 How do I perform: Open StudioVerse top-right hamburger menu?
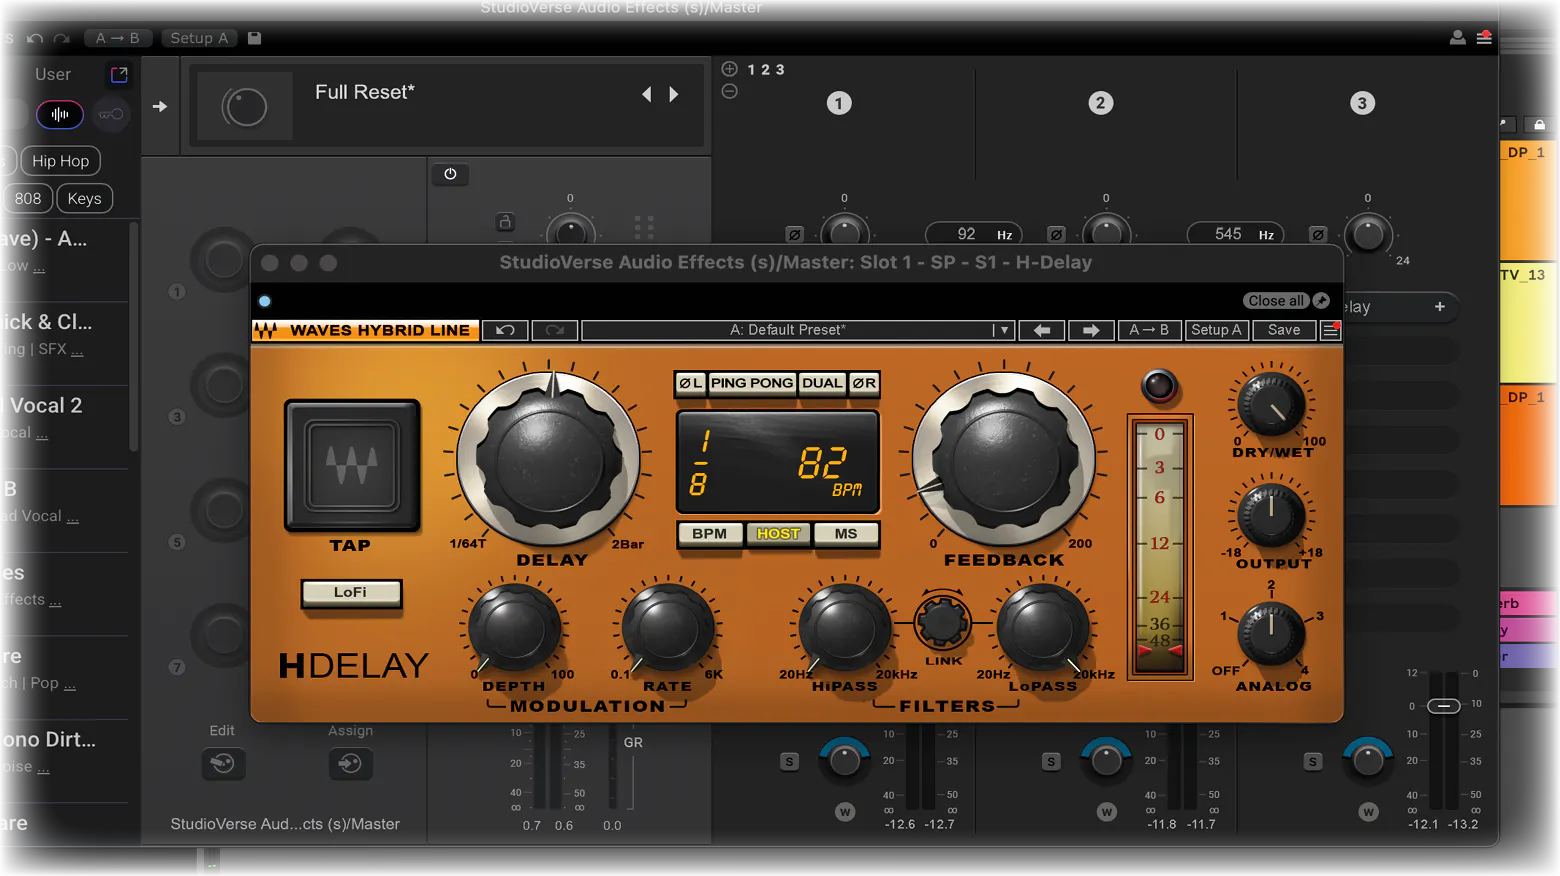(1484, 38)
